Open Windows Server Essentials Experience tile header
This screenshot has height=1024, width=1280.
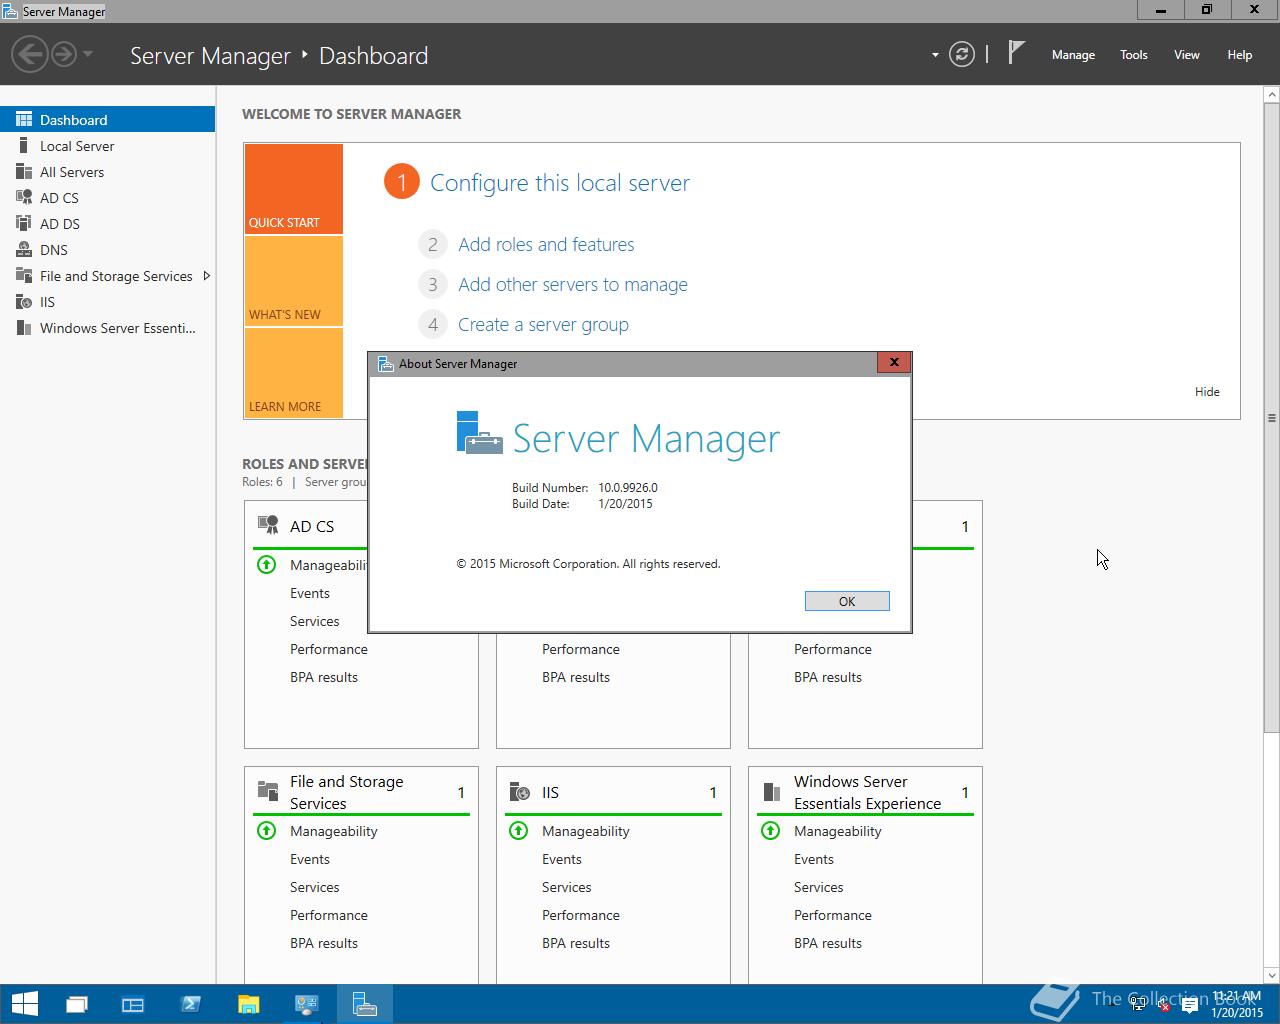[x=865, y=792]
